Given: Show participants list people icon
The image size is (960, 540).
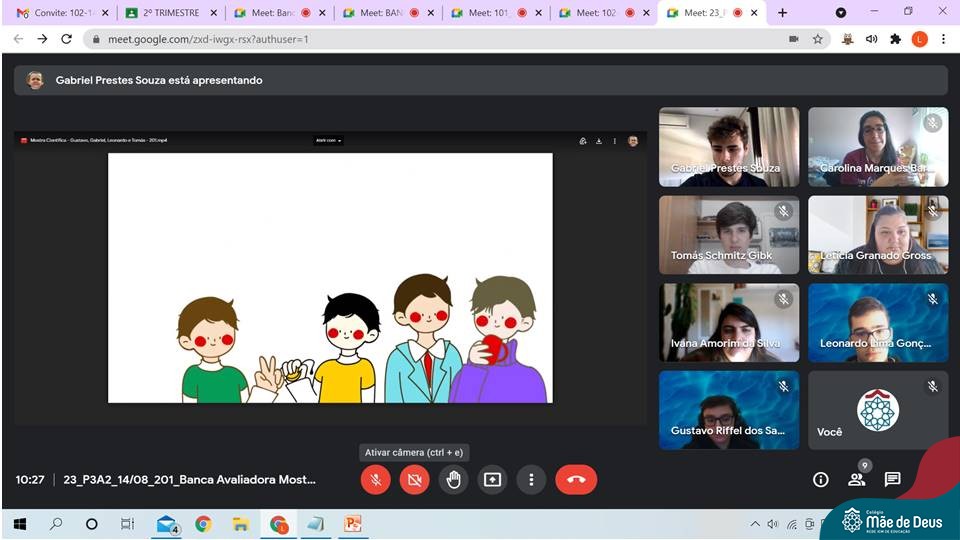Looking at the screenshot, I should (856, 480).
